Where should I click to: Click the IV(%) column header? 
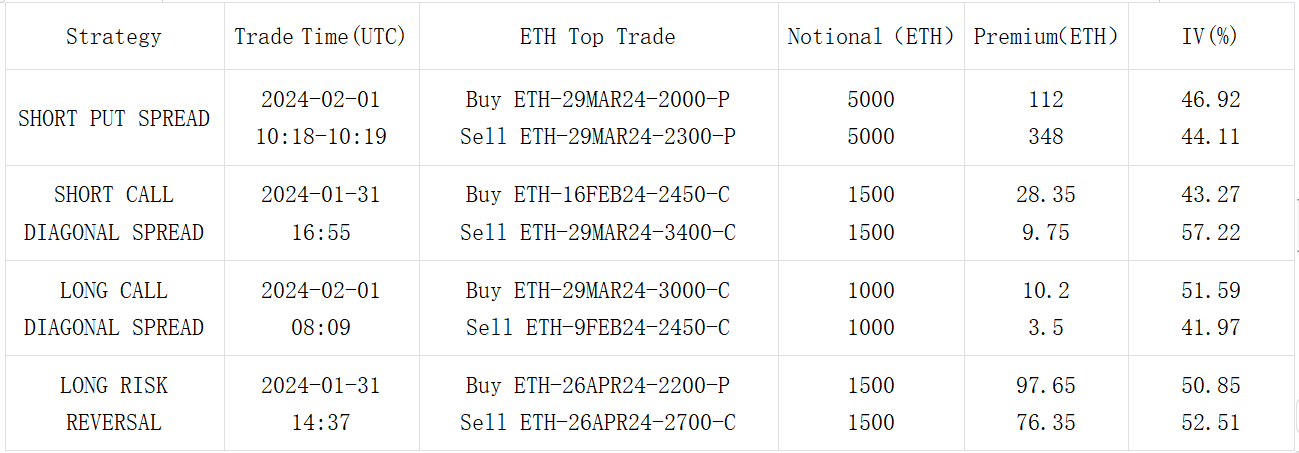coord(1210,37)
